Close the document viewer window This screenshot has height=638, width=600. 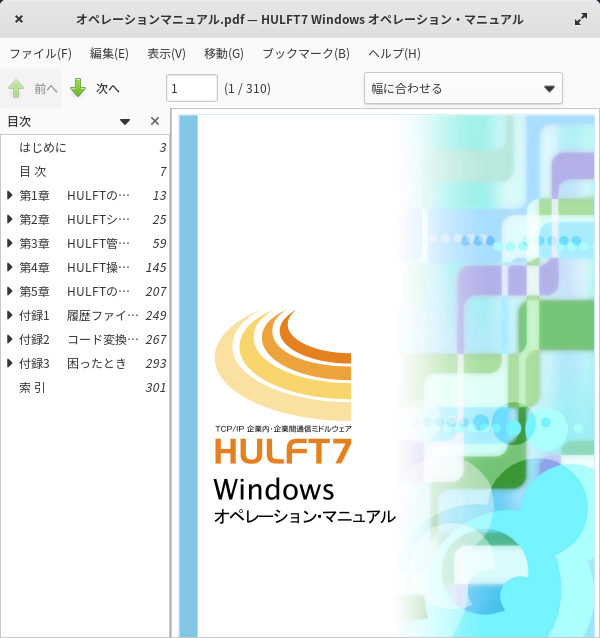(19, 19)
